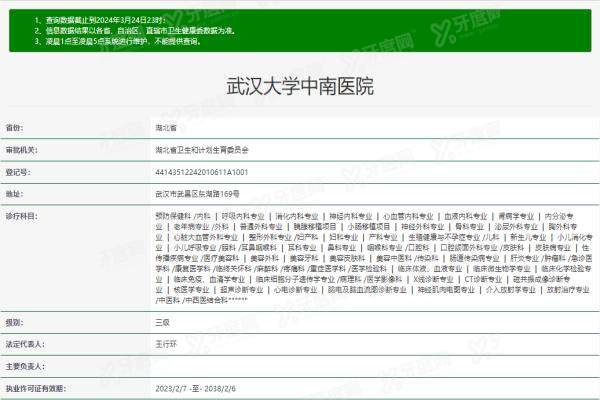Click the value 湖北省卫生和计划生育委员会
600x400 pixels.
pos(202,150)
